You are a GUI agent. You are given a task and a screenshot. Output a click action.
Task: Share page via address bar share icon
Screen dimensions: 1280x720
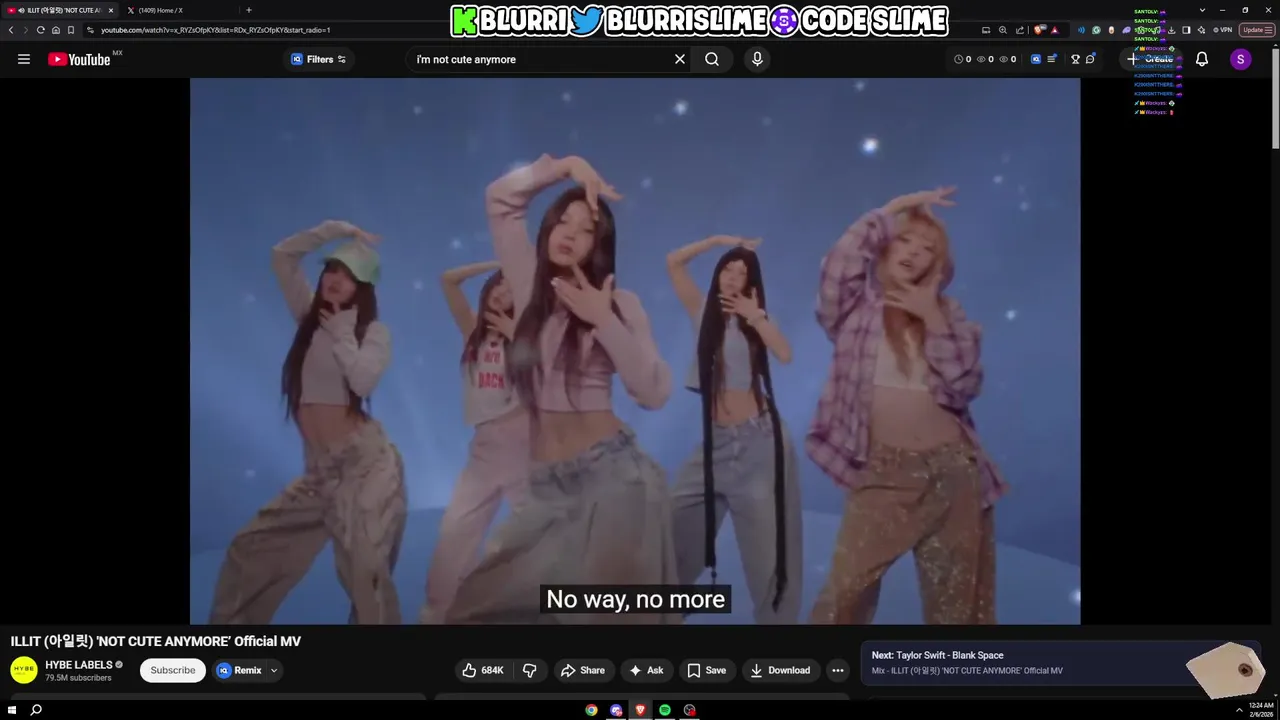coord(1020,30)
